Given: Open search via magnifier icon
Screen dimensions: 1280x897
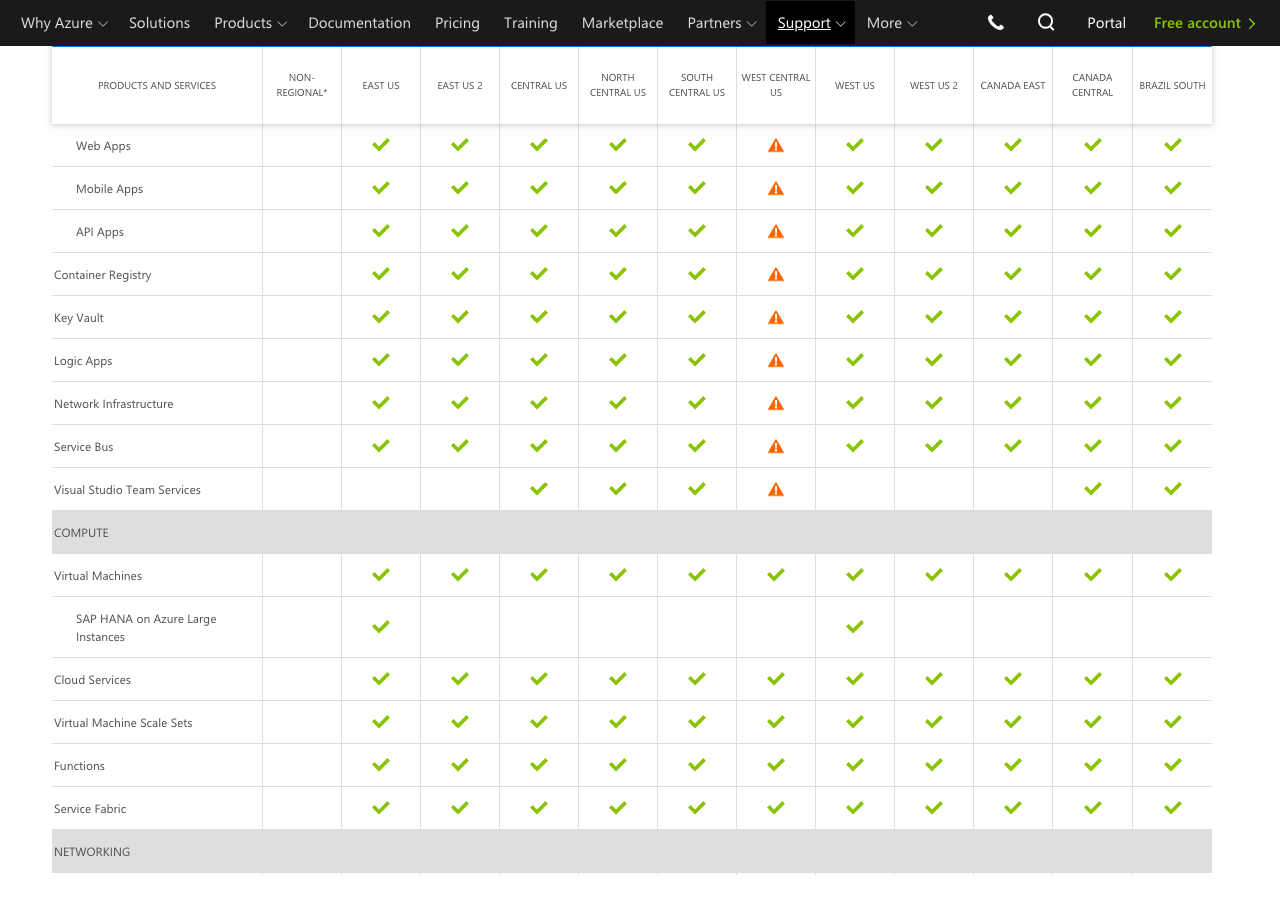Looking at the screenshot, I should [x=1046, y=22].
